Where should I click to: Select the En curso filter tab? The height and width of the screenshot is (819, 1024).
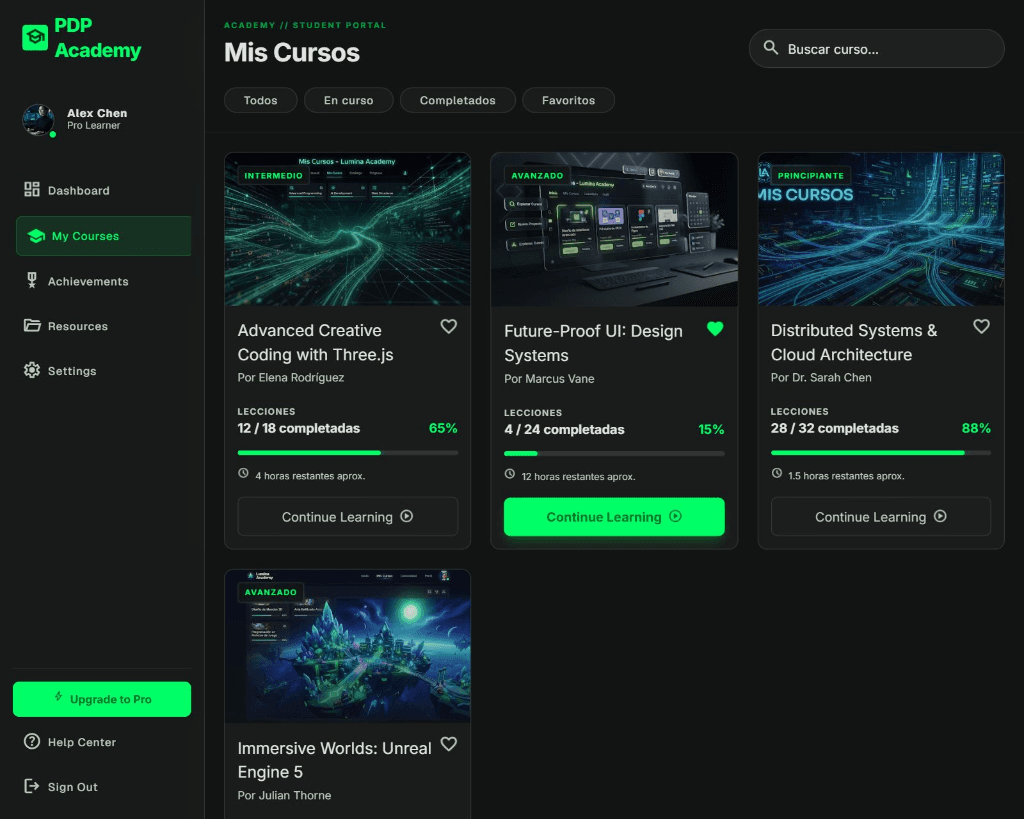(x=349, y=100)
